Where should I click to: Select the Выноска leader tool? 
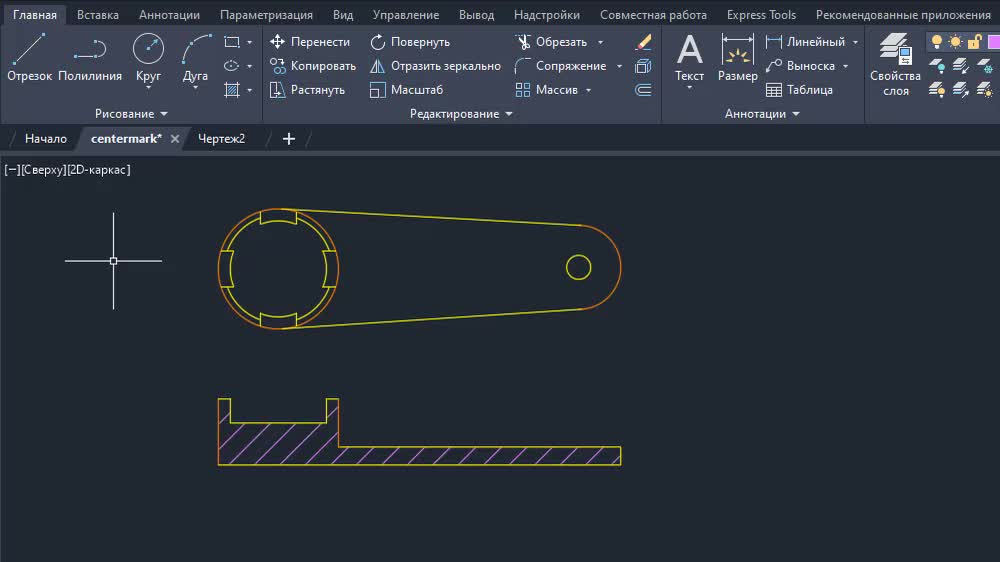click(x=800, y=66)
